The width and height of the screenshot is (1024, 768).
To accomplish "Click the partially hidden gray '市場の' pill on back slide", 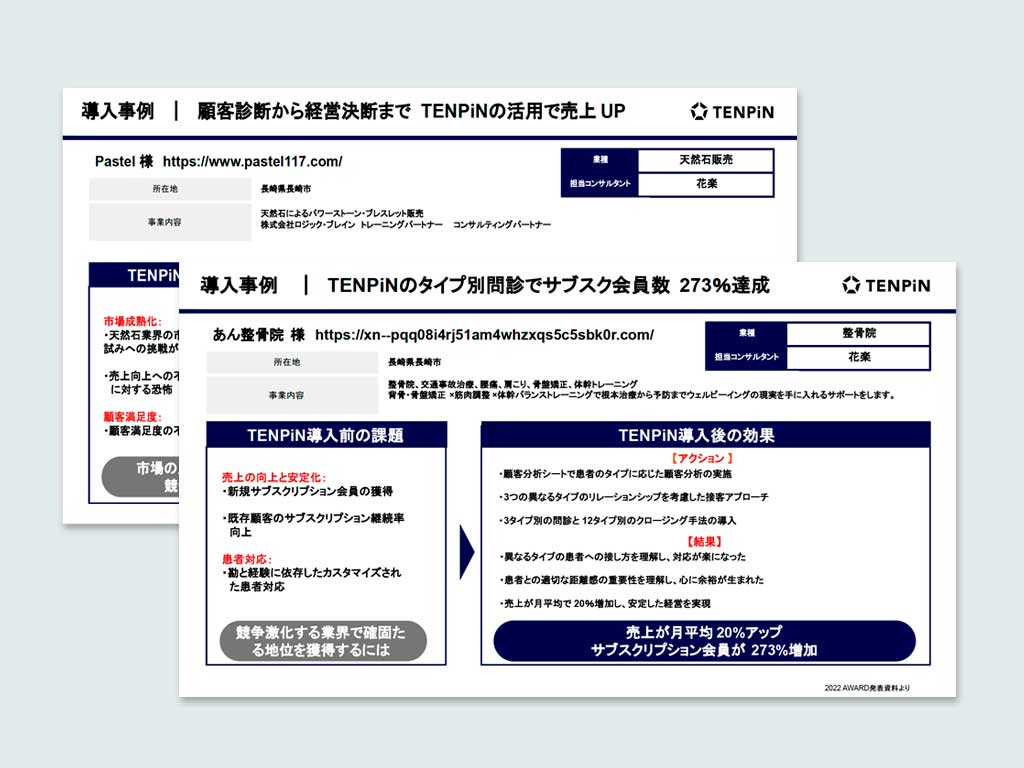I will tap(140, 477).
